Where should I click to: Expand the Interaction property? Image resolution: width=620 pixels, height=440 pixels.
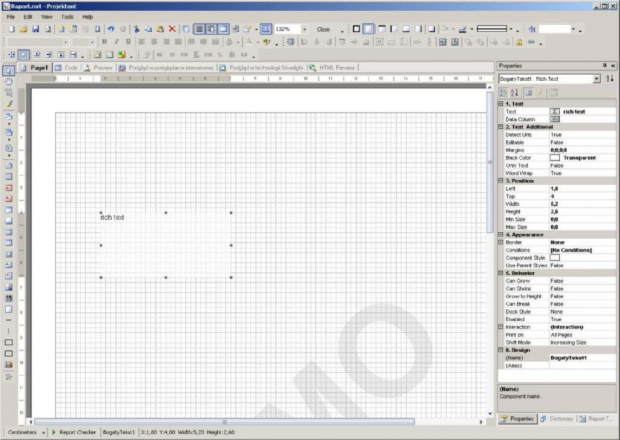click(x=501, y=327)
